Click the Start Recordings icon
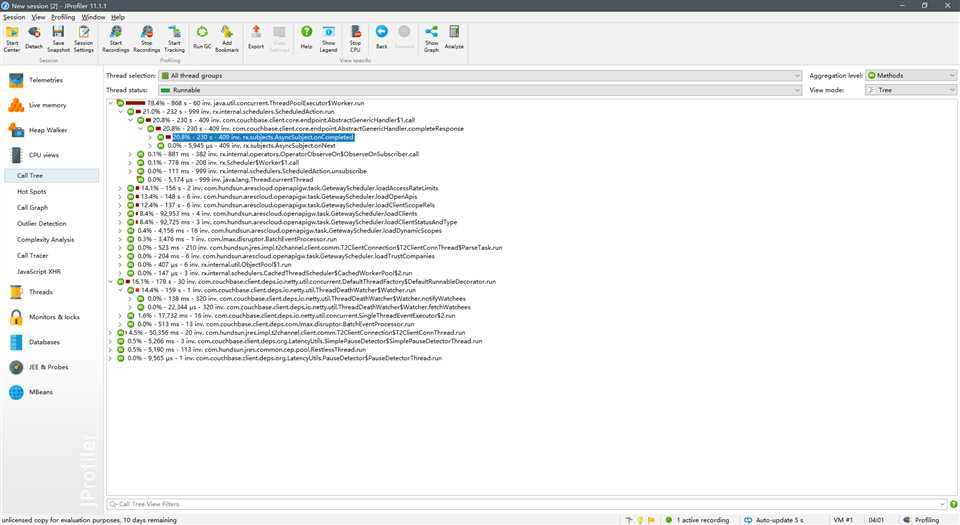This screenshot has width=960, height=525. 116,38
